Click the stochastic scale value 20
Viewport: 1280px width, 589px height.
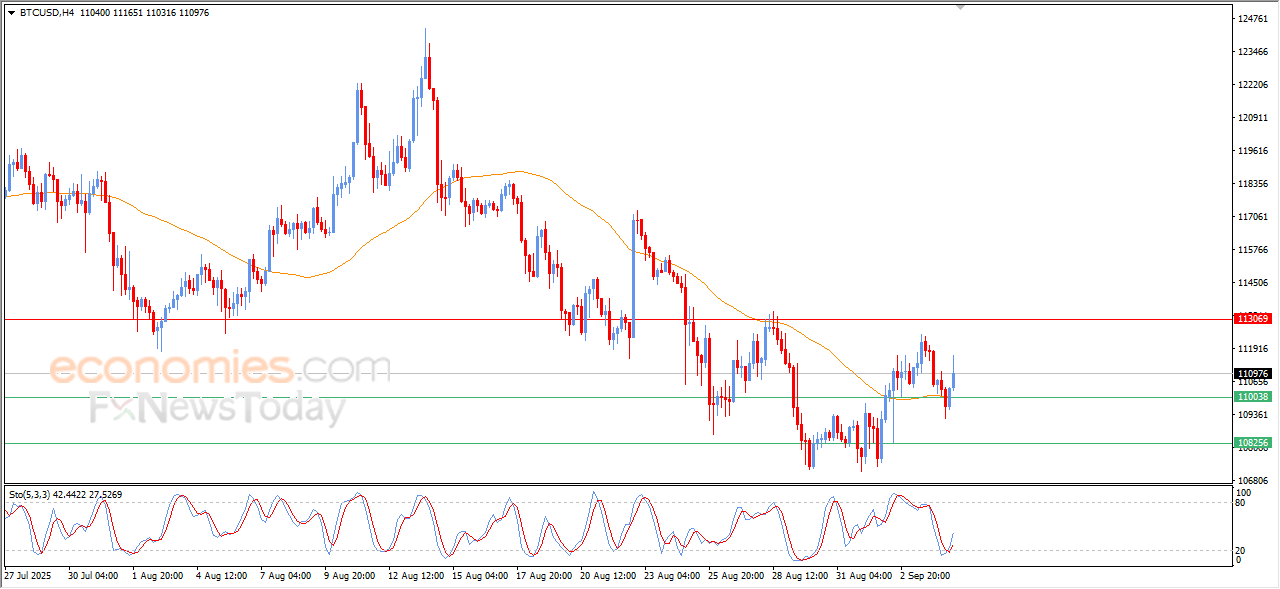point(1242,551)
